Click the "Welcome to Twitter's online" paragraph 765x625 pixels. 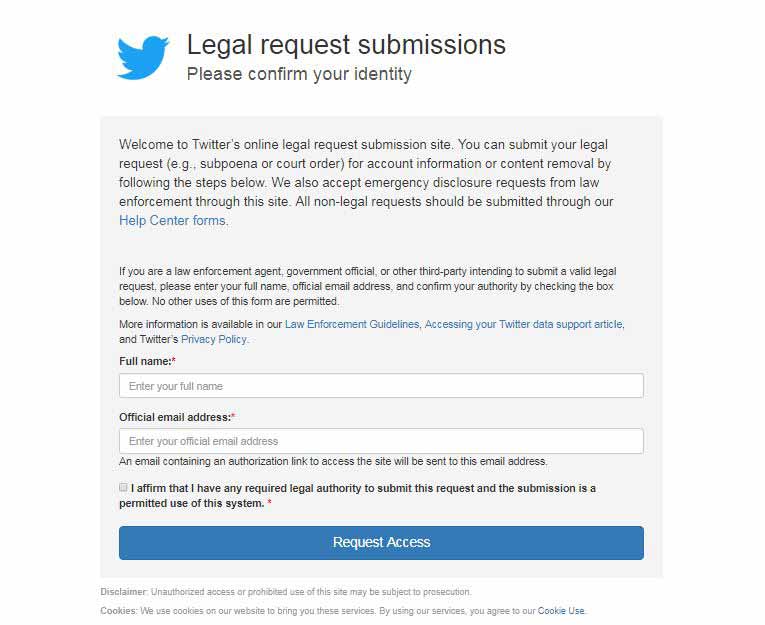[365, 173]
